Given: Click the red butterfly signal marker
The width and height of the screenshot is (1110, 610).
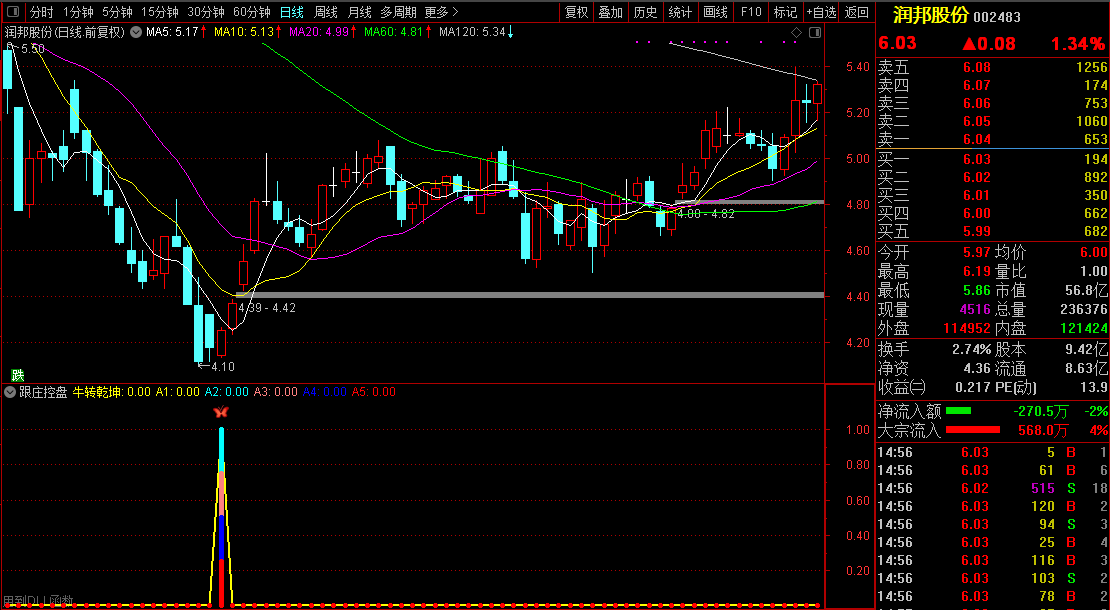Looking at the screenshot, I should click(x=221, y=411).
